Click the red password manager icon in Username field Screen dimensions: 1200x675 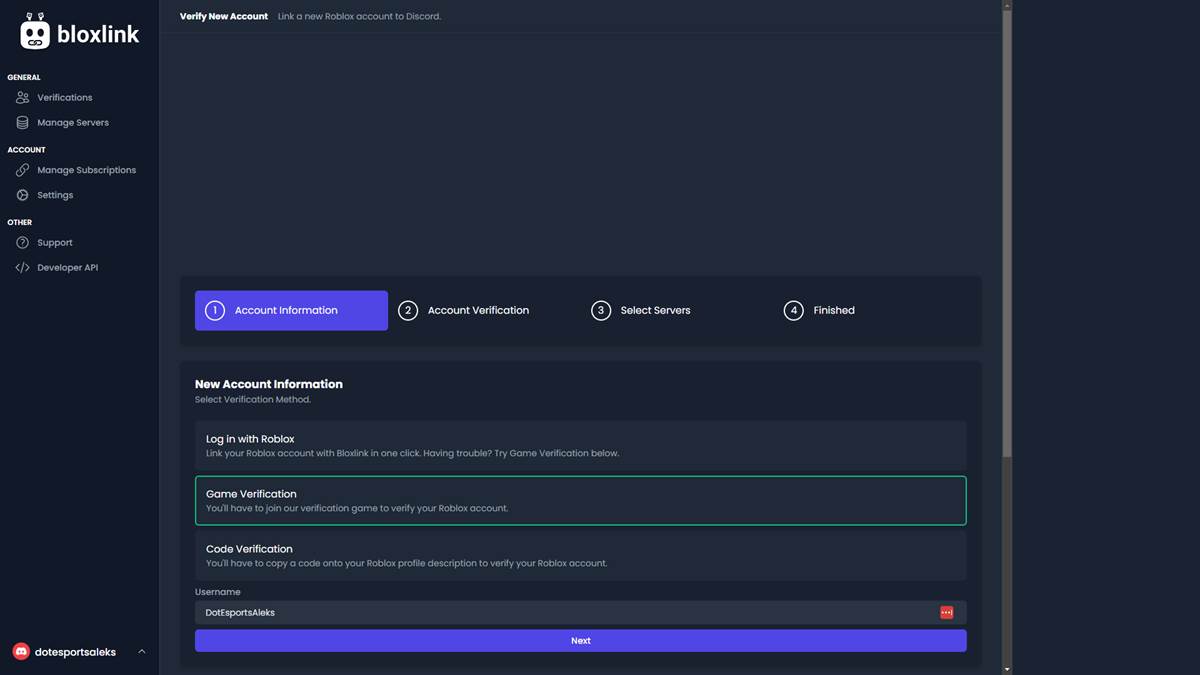coord(946,612)
